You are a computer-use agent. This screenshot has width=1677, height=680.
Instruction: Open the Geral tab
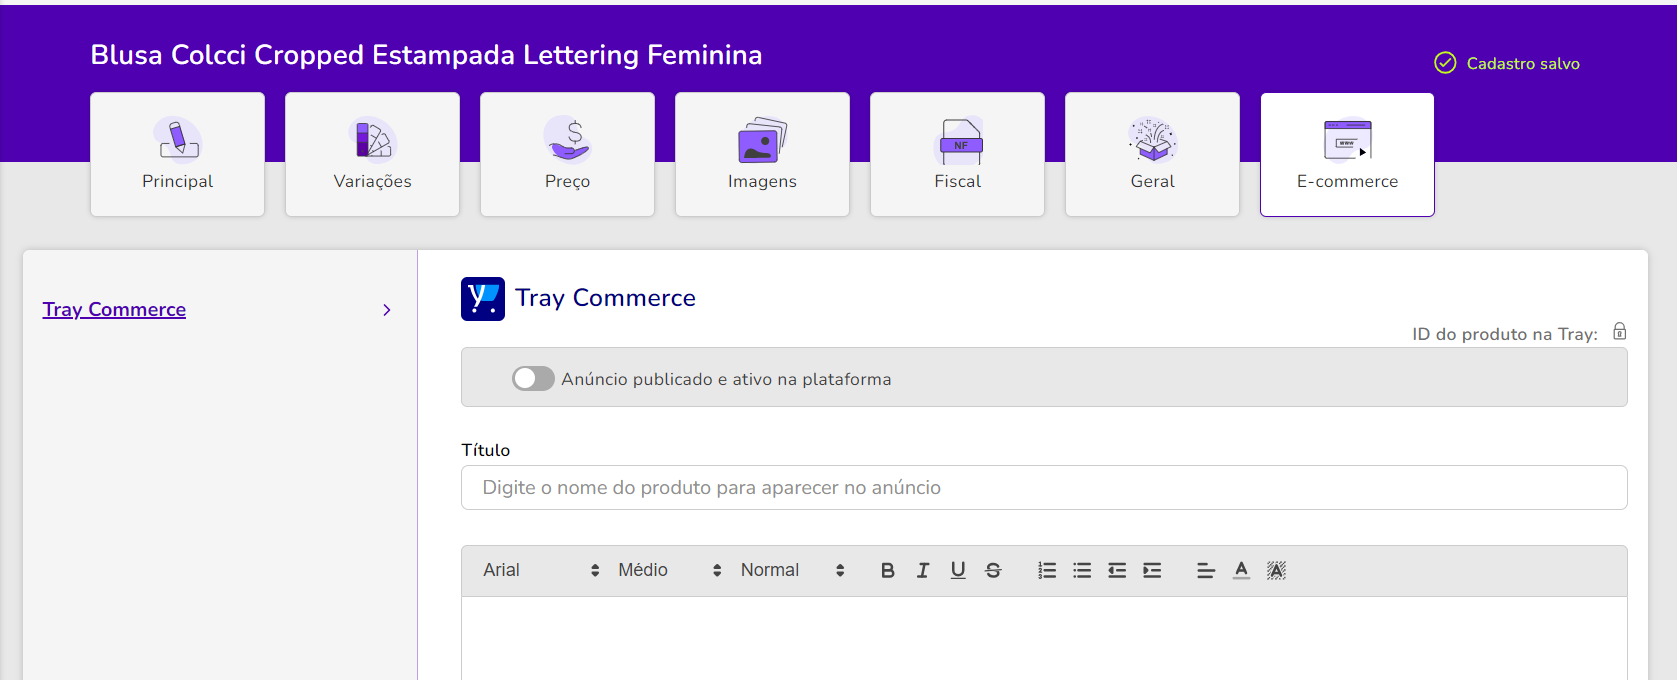click(1152, 154)
